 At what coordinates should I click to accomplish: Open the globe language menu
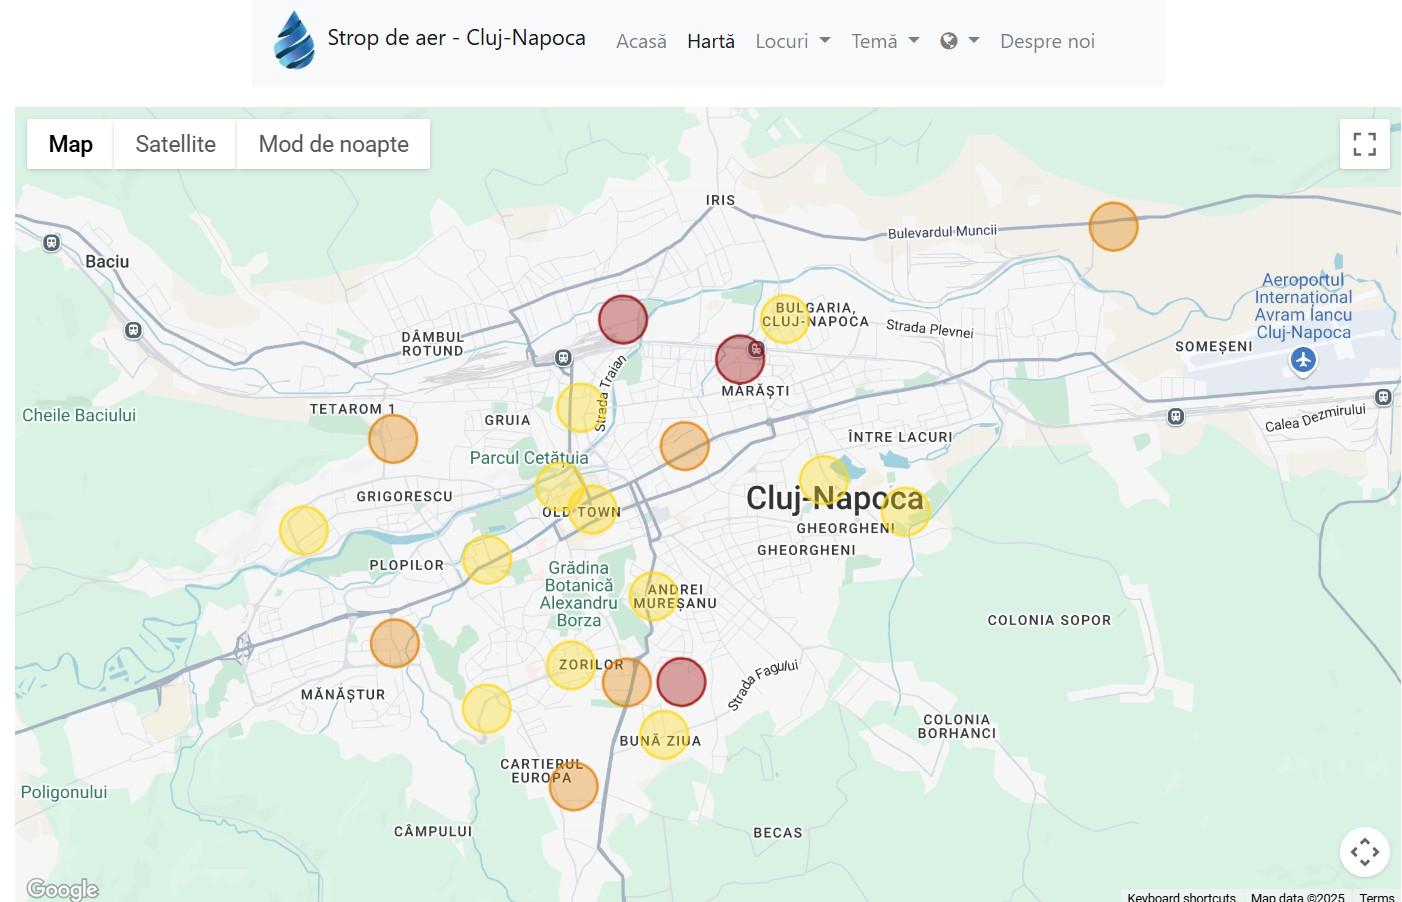pos(959,41)
